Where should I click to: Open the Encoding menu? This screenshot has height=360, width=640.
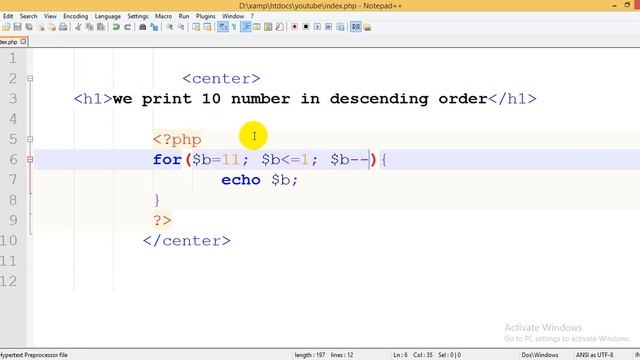pyautogui.click(x=76, y=16)
